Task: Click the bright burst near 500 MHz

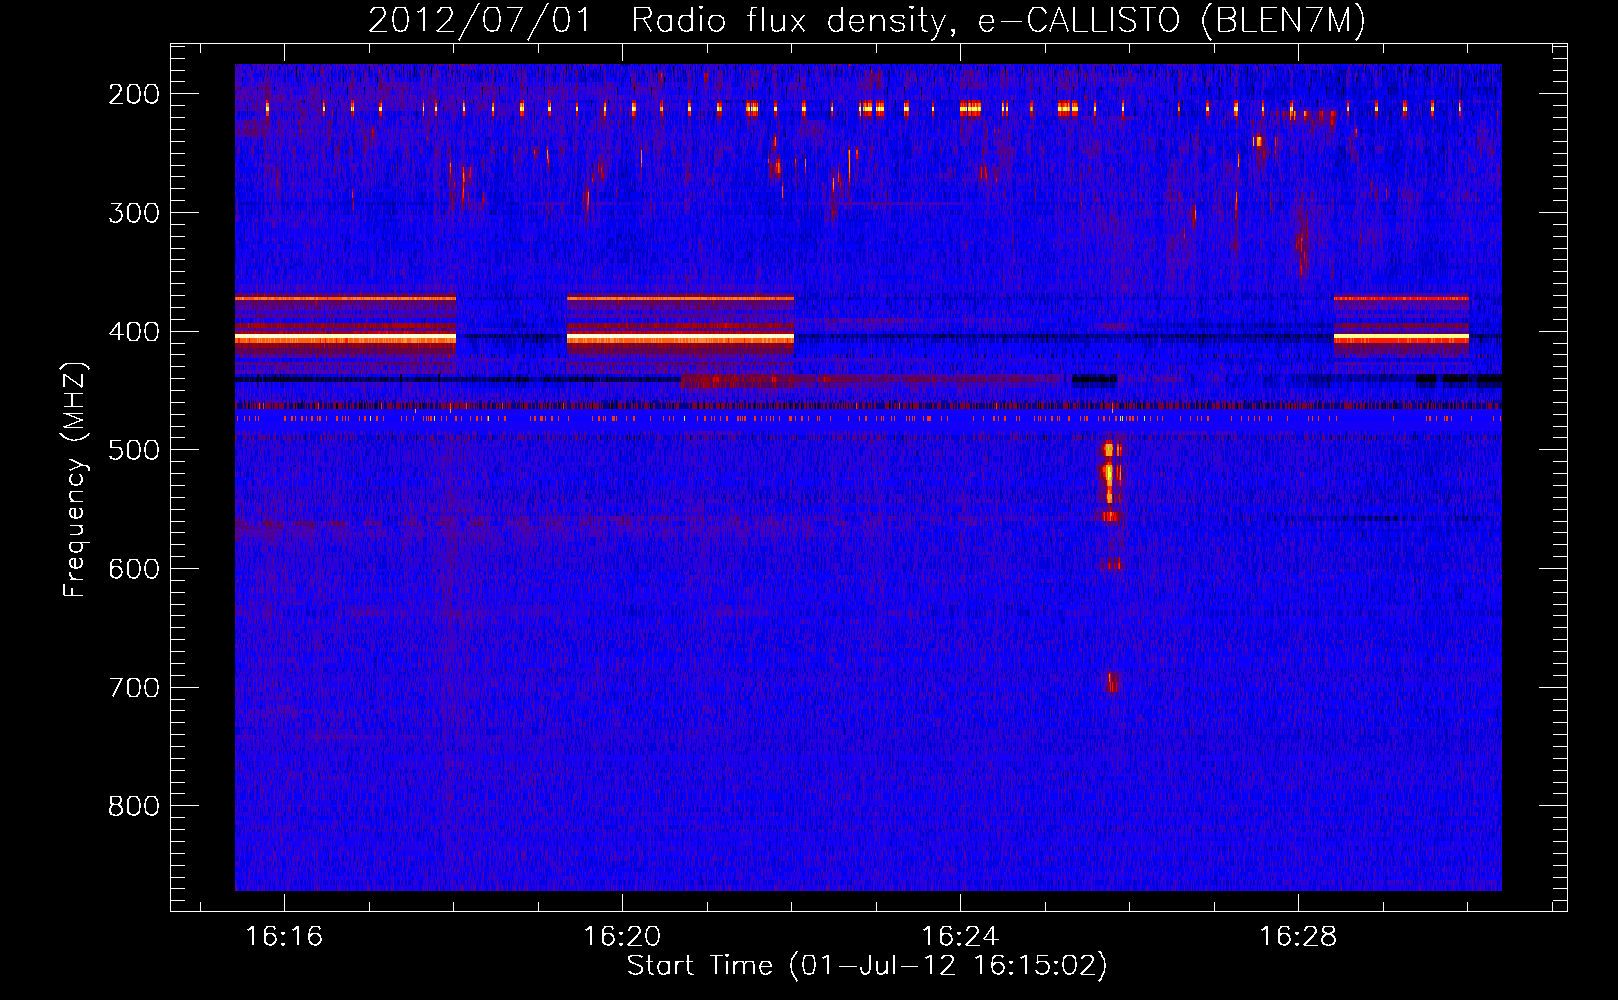Action: coord(1110,480)
